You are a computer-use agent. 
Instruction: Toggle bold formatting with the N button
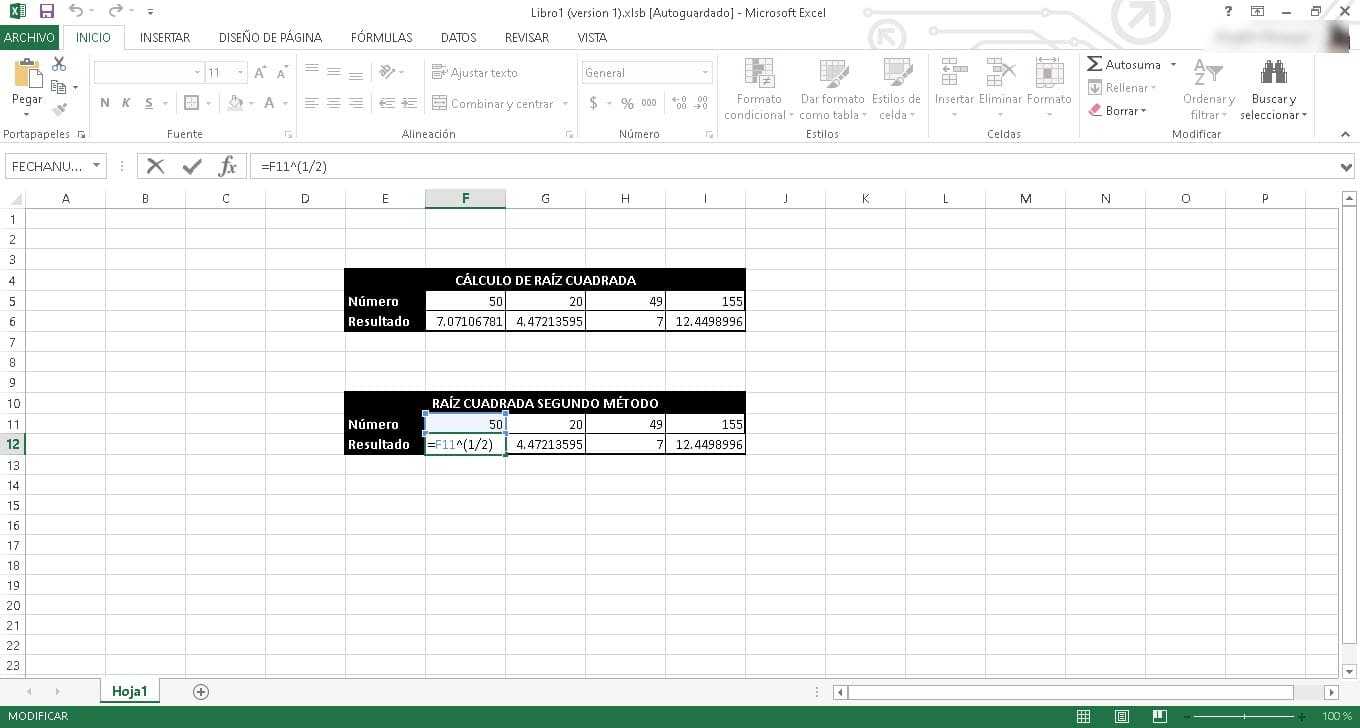coord(105,103)
